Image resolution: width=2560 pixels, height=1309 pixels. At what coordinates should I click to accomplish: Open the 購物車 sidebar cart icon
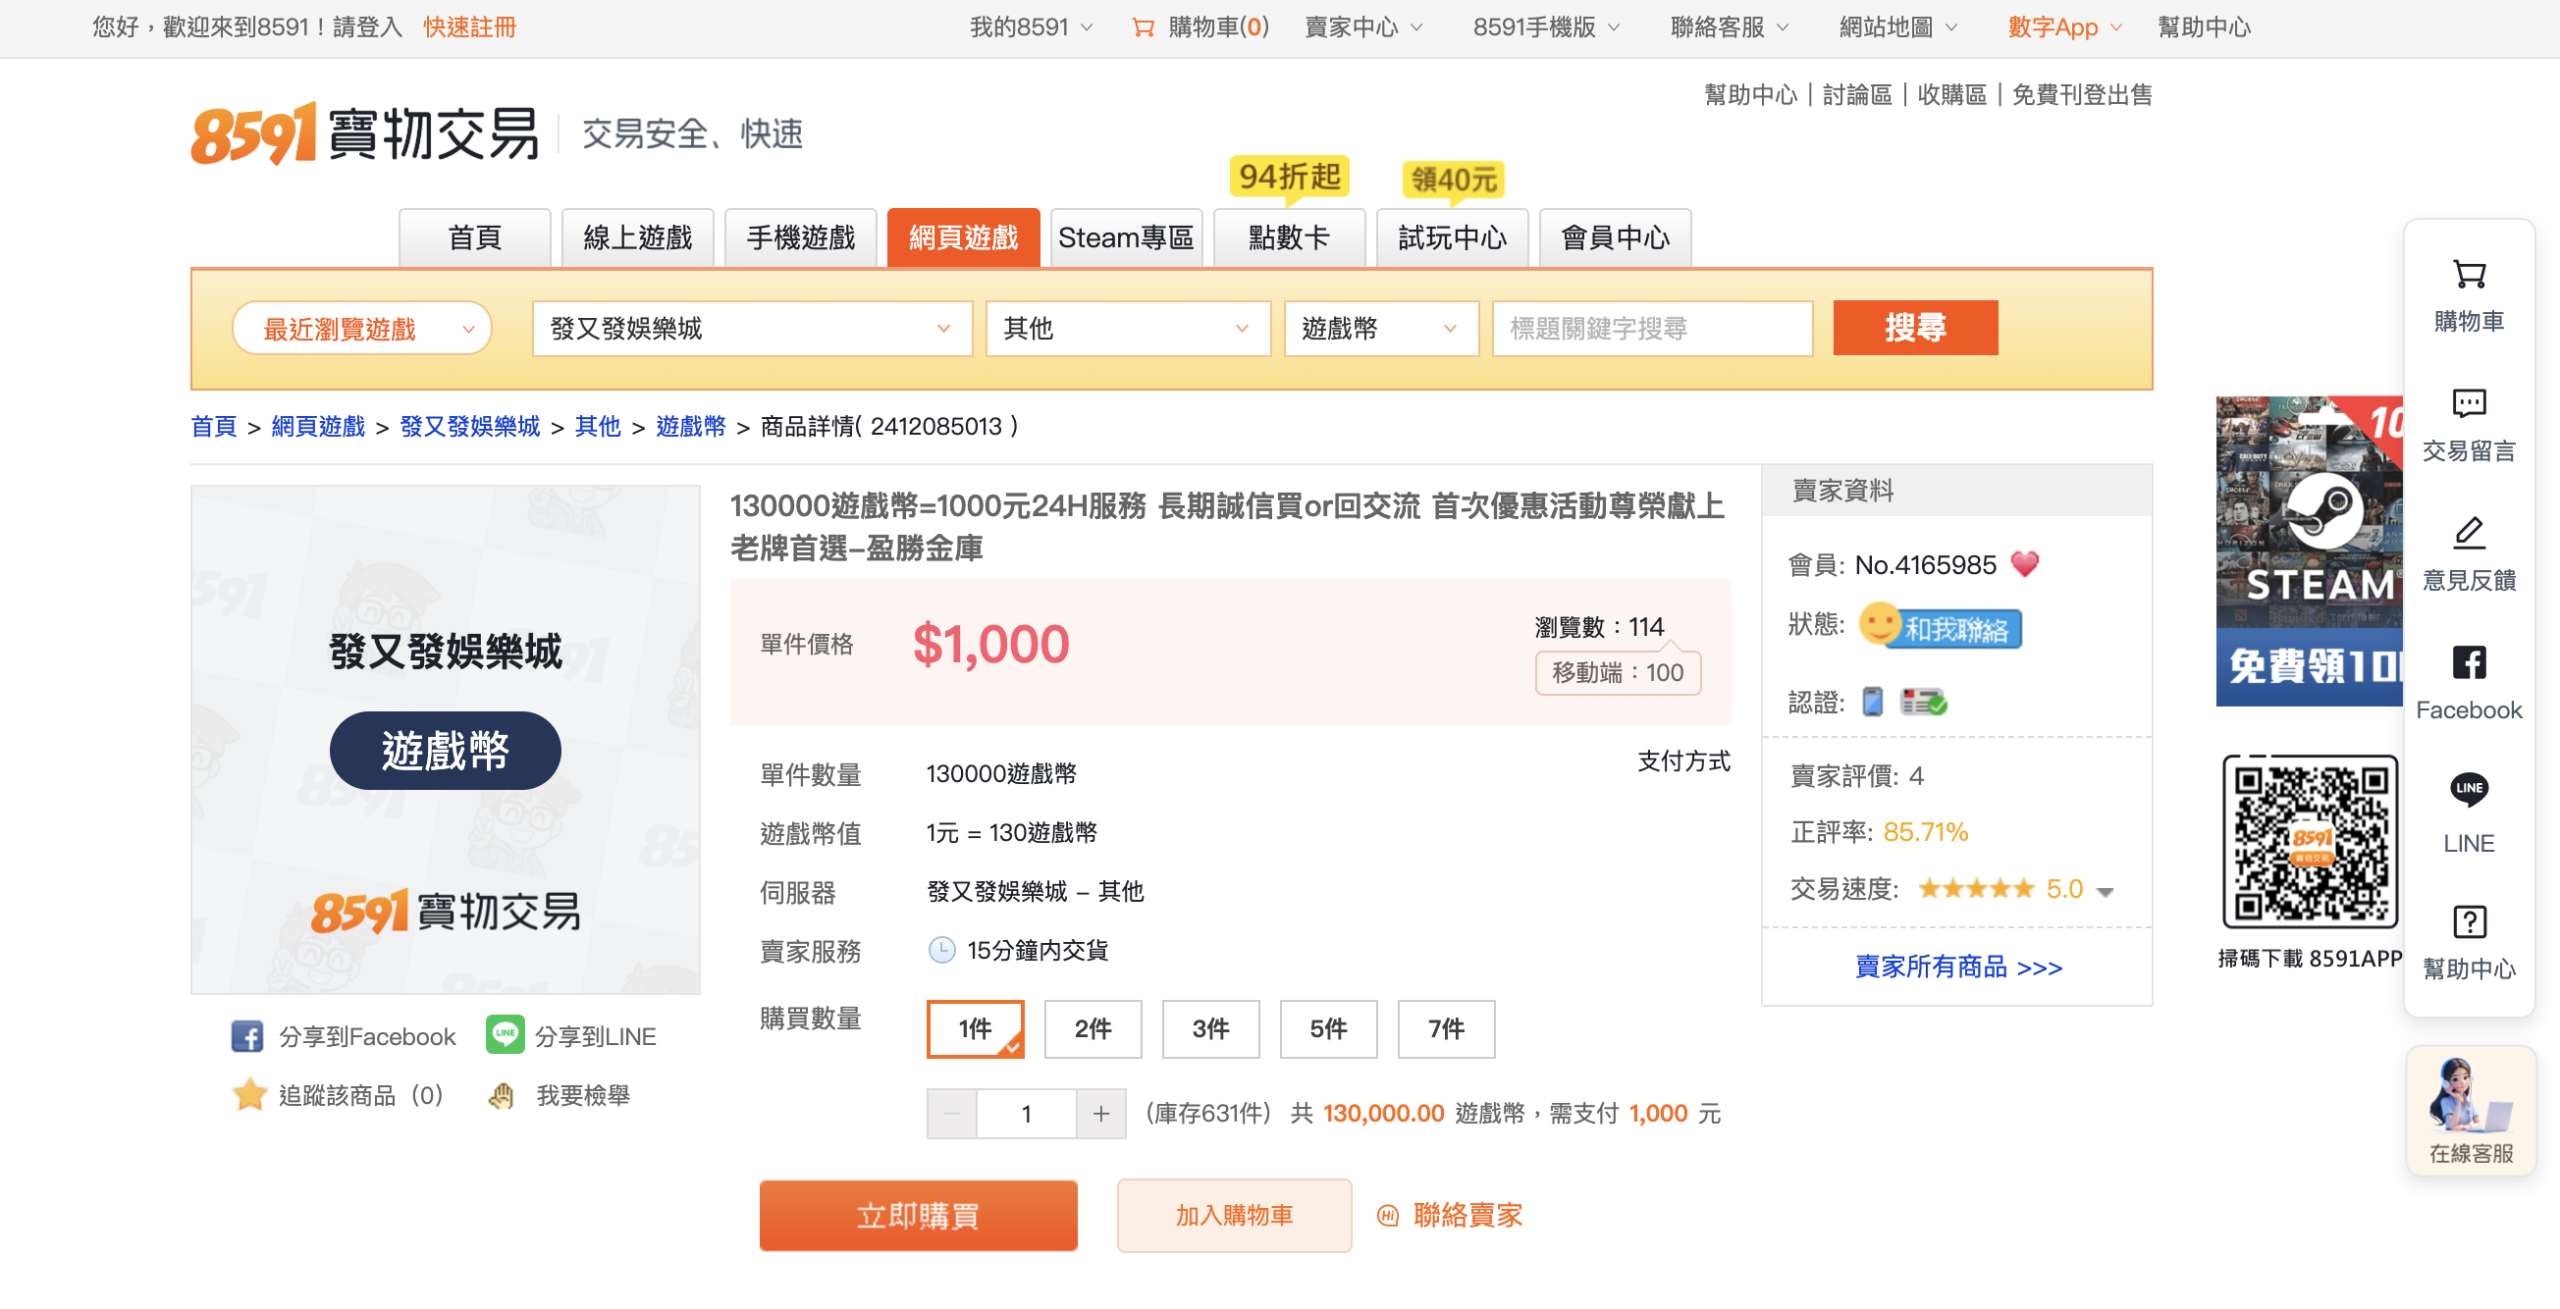point(2468,275)
